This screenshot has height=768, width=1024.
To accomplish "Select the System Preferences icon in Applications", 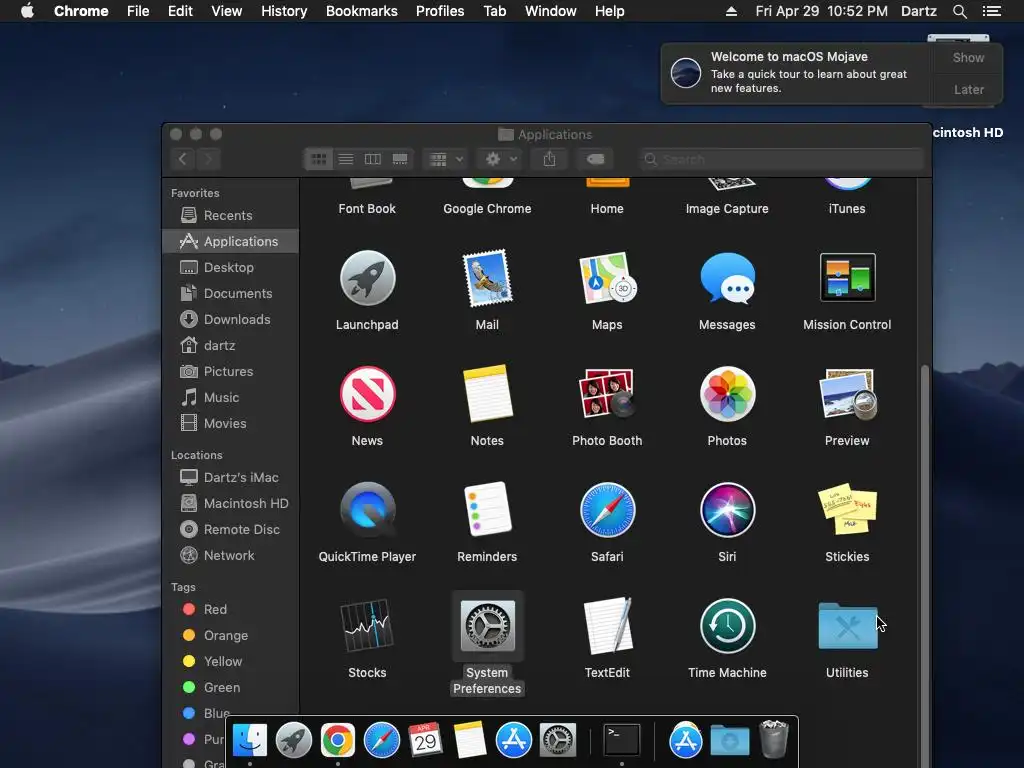I will click(x=487, y=626).
